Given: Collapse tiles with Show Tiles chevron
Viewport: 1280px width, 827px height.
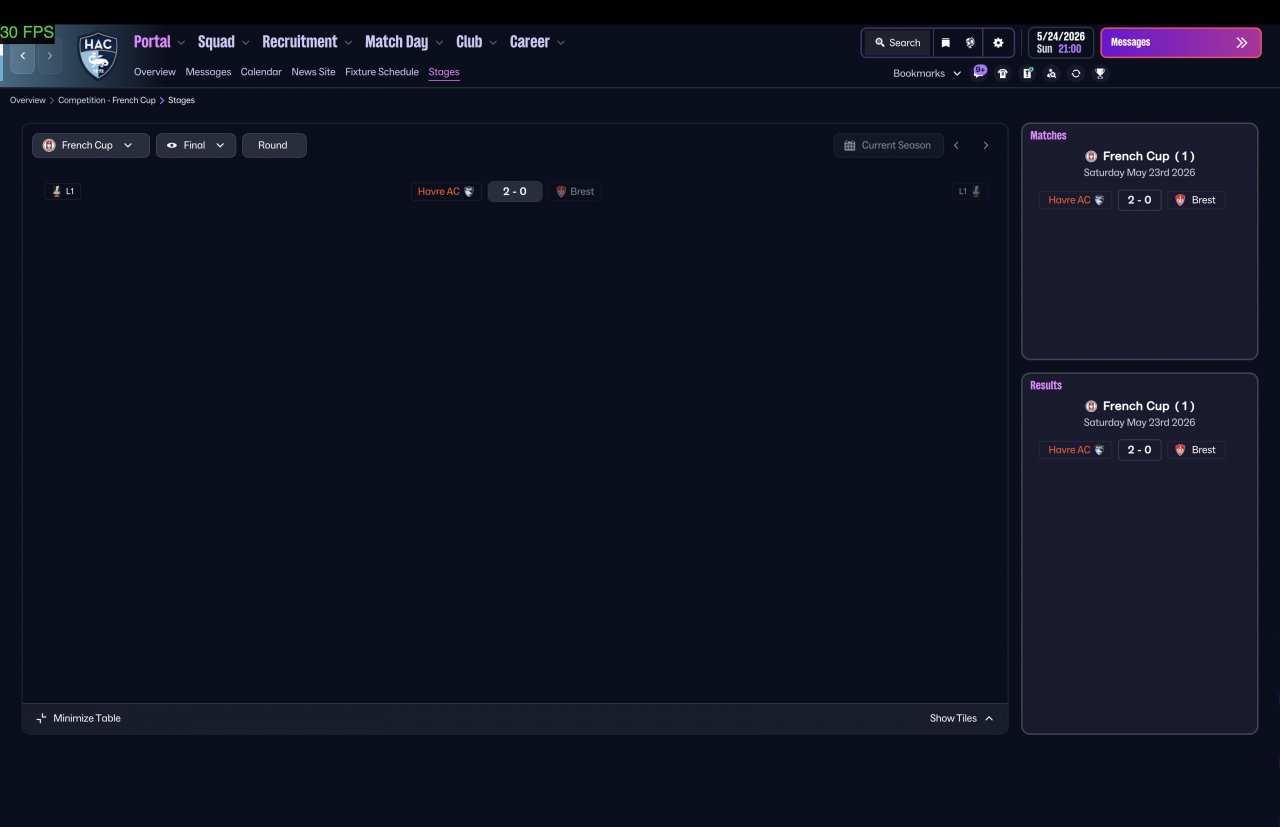Looking at the screenshot, I should point(989,718).
